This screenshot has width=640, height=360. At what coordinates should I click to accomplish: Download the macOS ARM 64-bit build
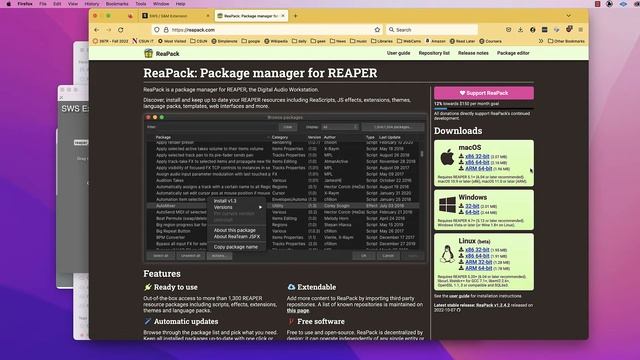pyautogui.click(x=478, y=169)
